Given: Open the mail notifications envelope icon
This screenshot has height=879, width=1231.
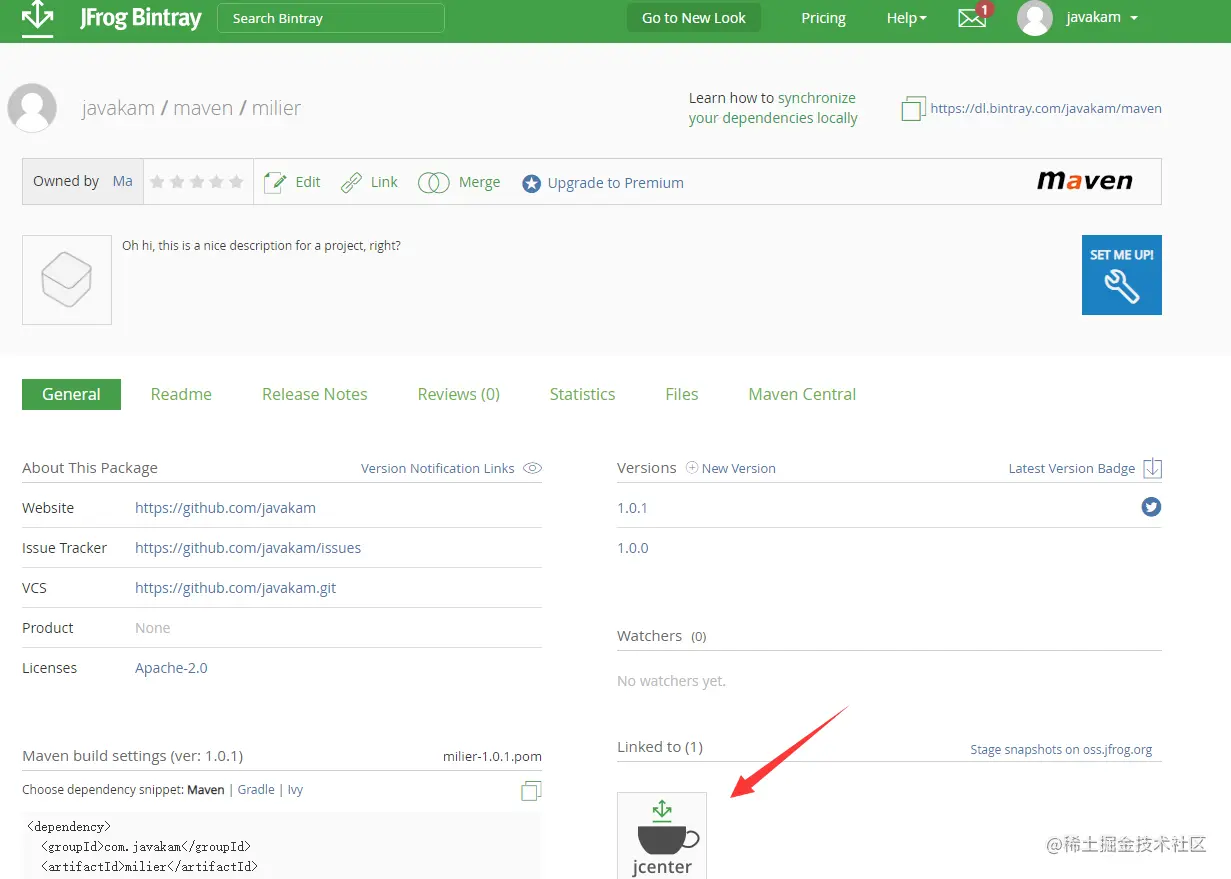Looking at the screenshot, I should 972,18.
